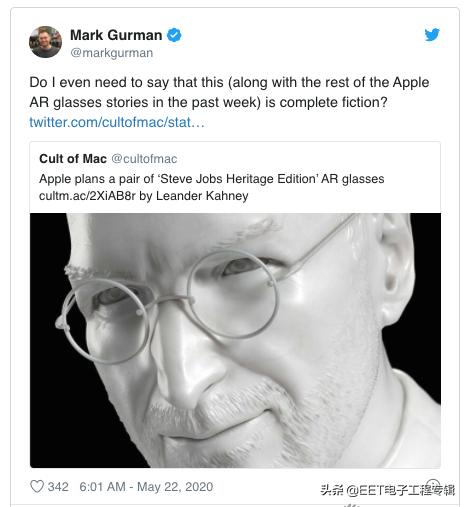Open the twitter.com/cultofmac/stat… link
This screenshot has height=507, width=466.
(117, 122)
